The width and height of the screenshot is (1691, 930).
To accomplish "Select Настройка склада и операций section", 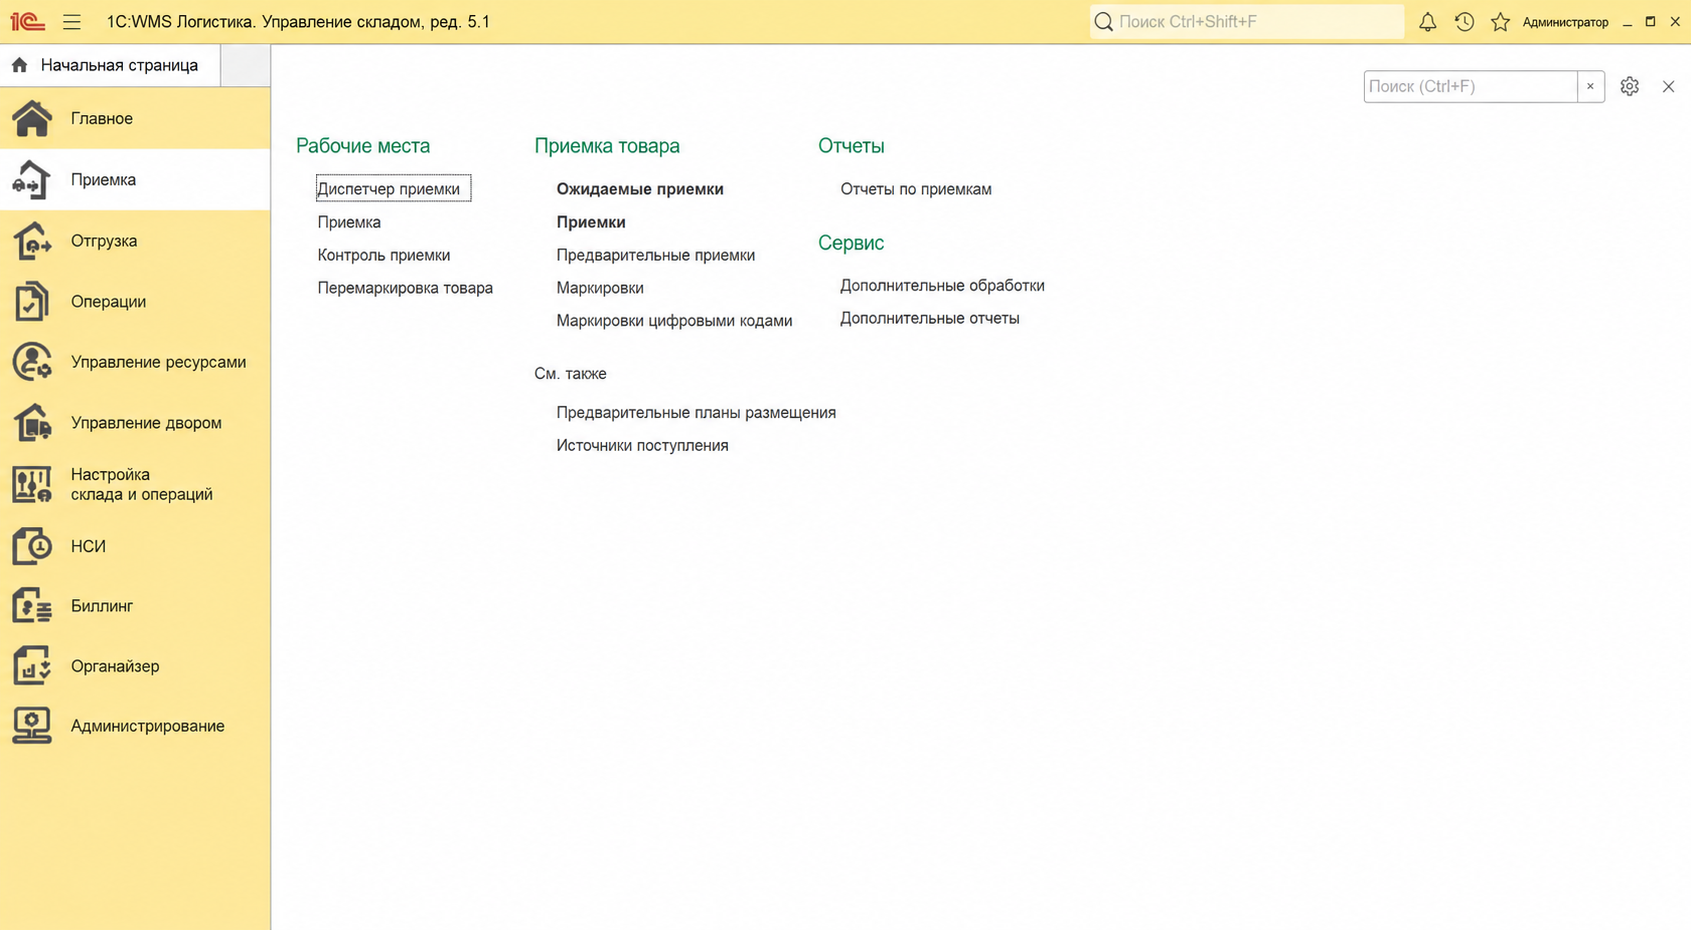I will click(x=135, y=484).
